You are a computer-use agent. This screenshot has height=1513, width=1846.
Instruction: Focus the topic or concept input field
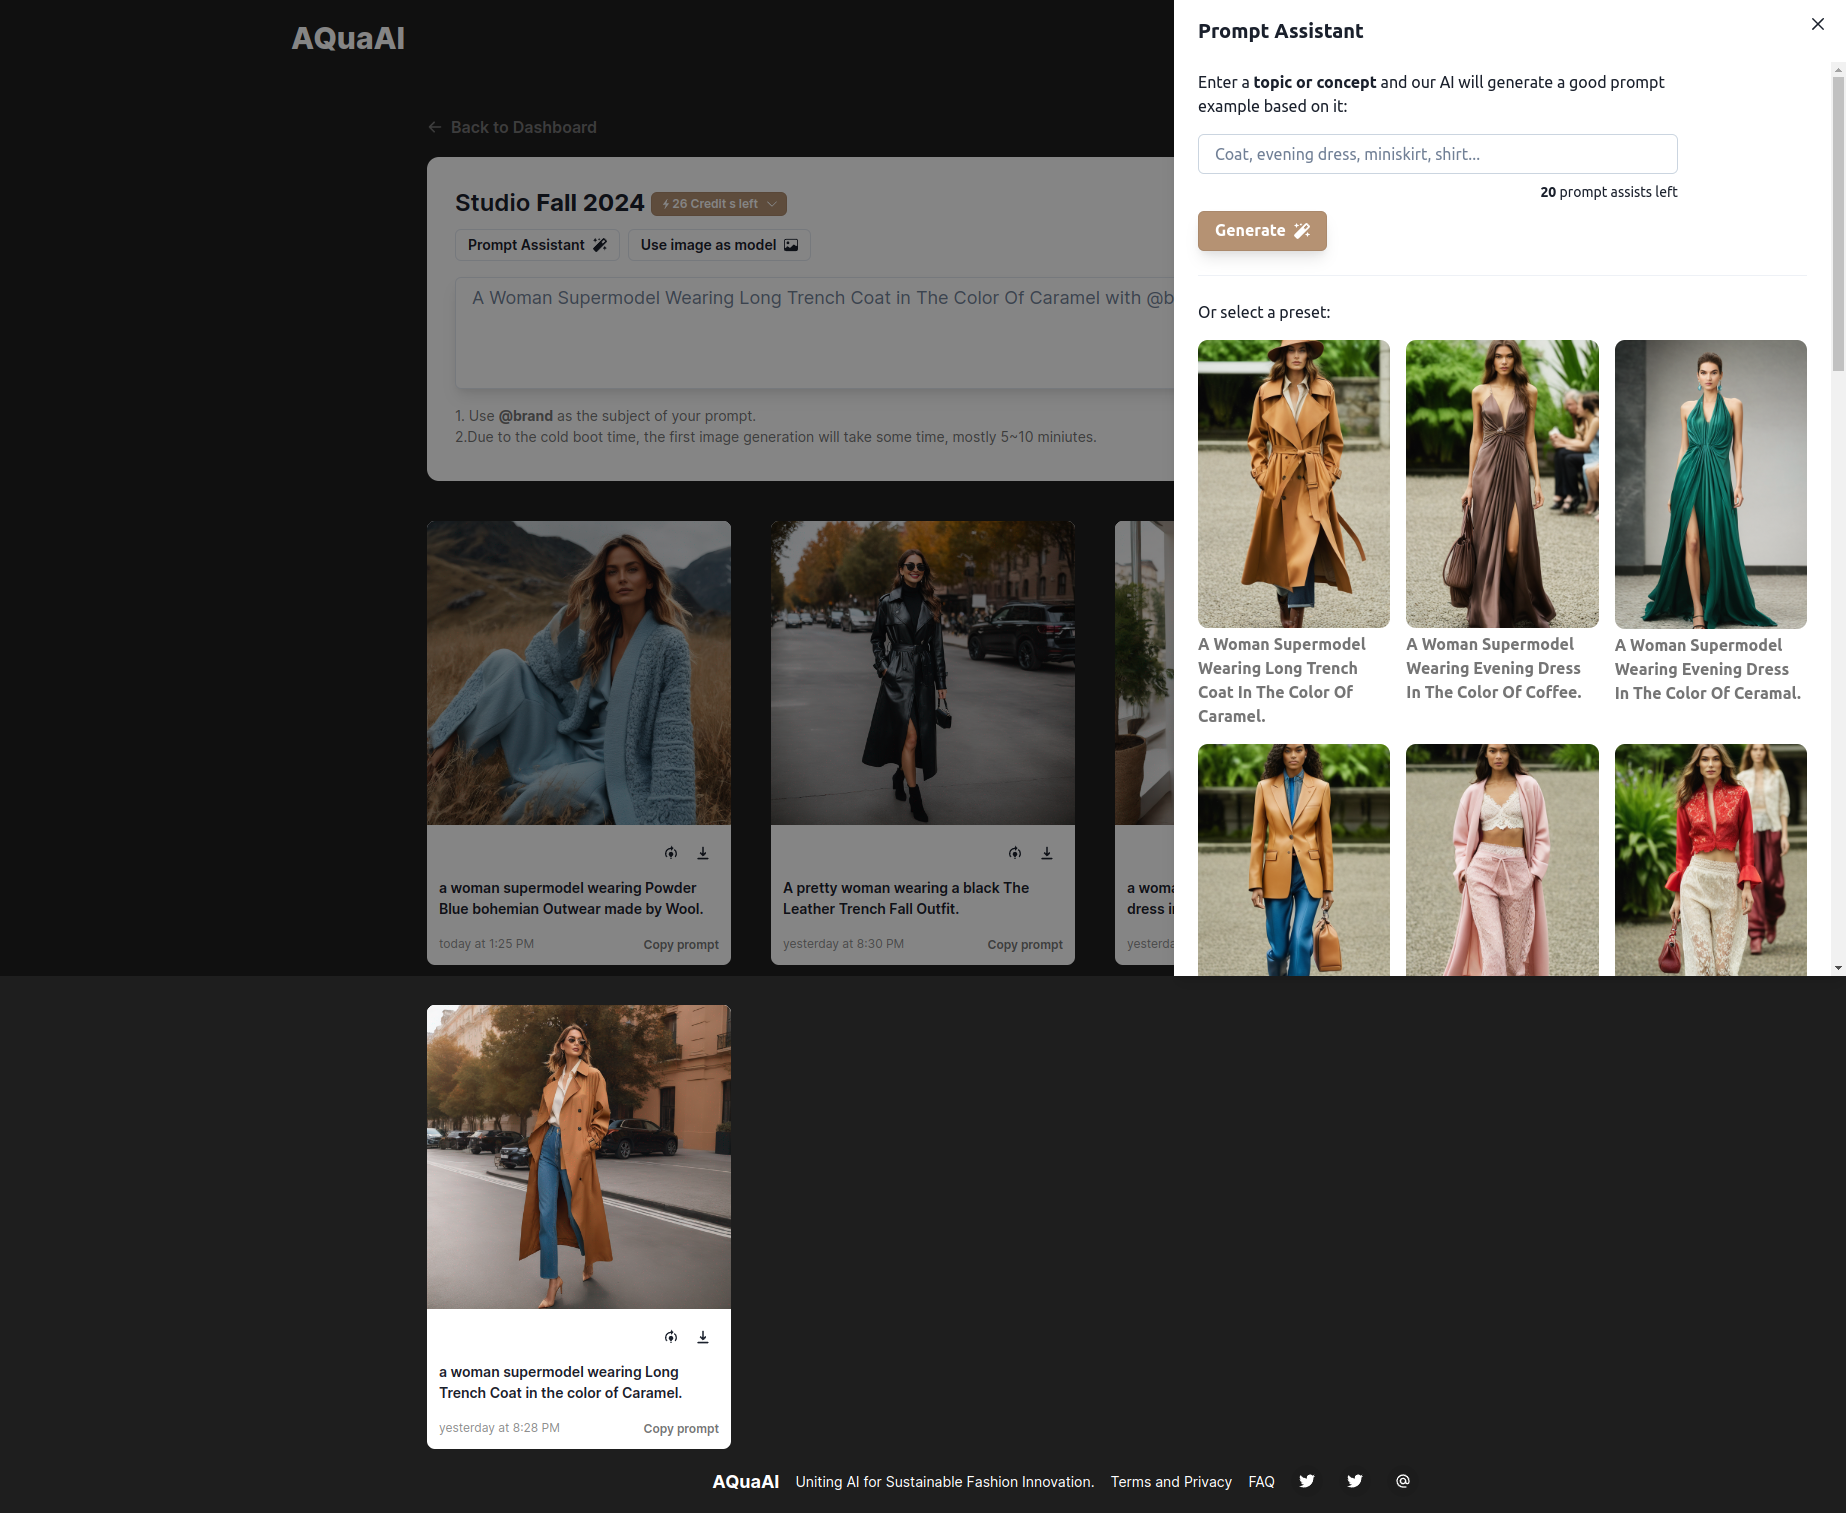1437,154
